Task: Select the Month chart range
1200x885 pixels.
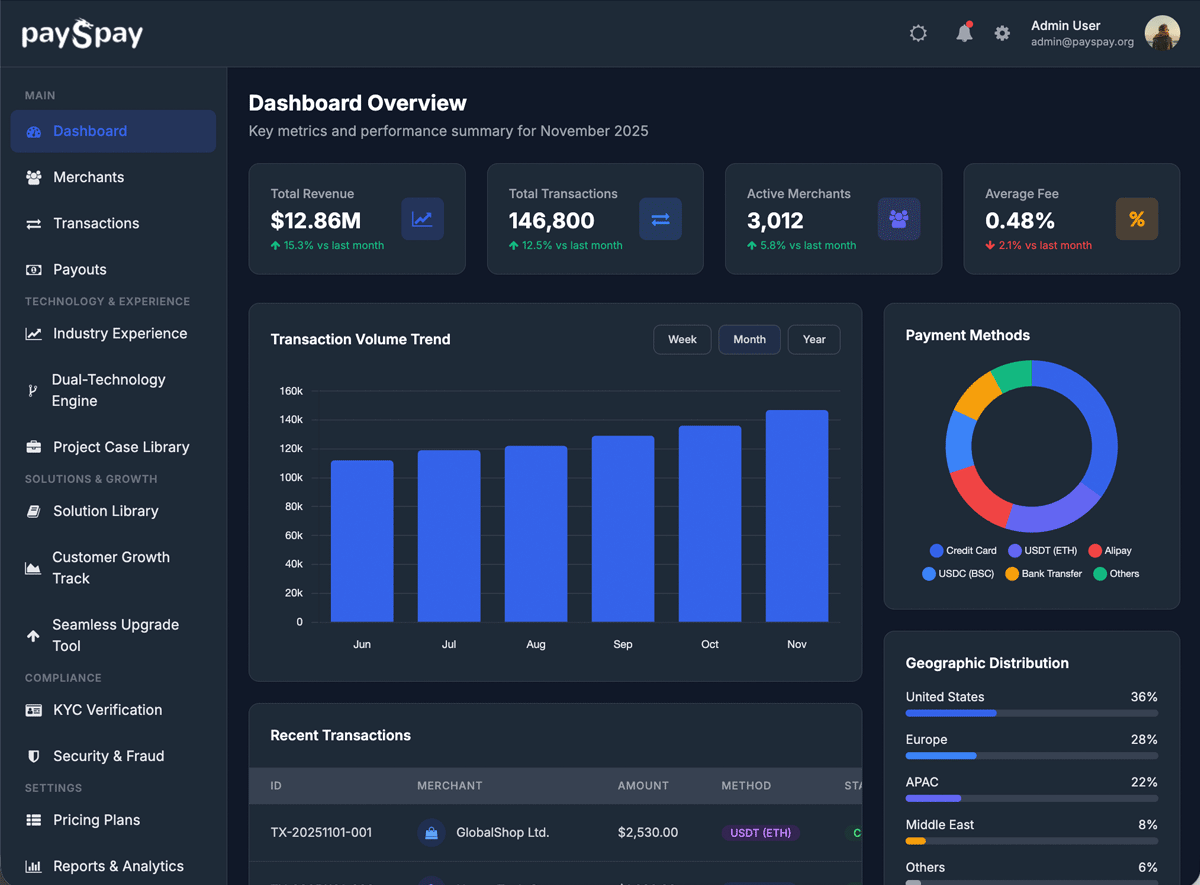Action: 749,339
